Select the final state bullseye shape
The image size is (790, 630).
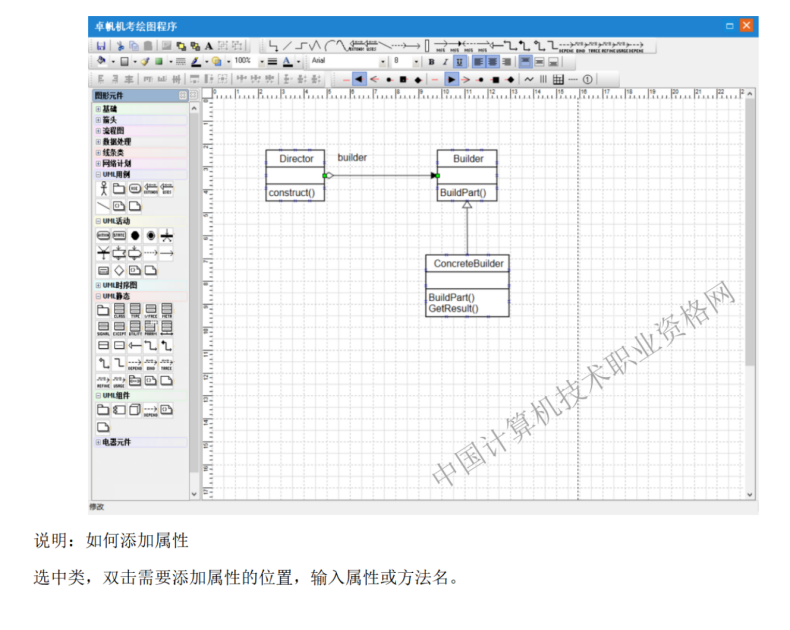point(151,236)
